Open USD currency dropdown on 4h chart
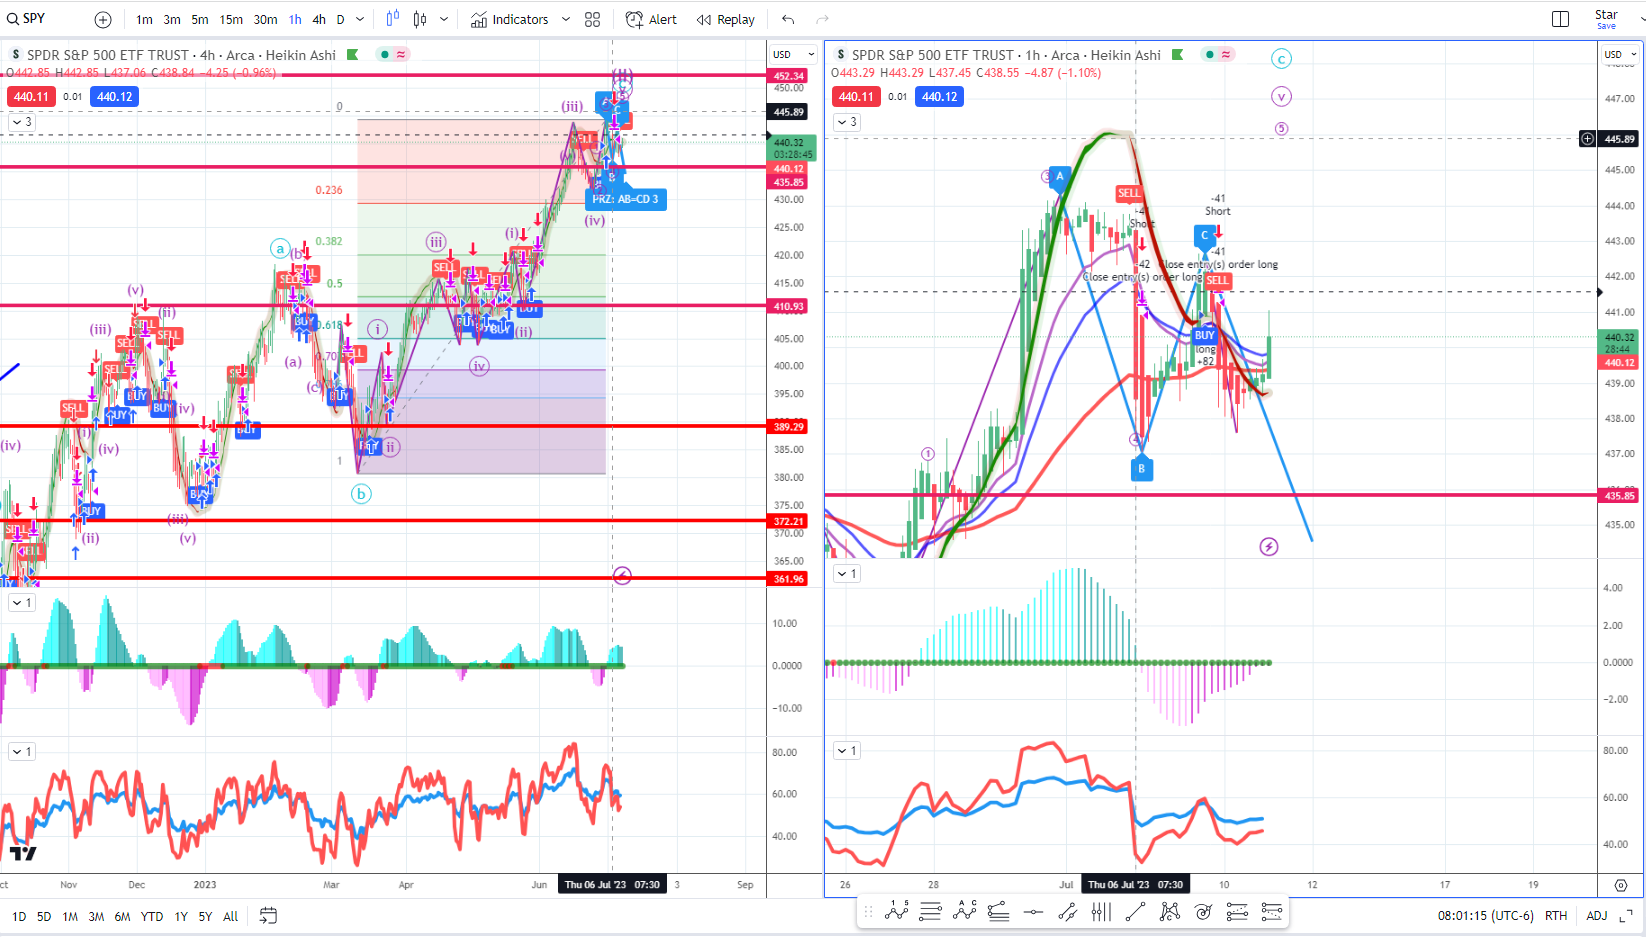Screen dimensions: 1646x937 (x=794, y=55)
